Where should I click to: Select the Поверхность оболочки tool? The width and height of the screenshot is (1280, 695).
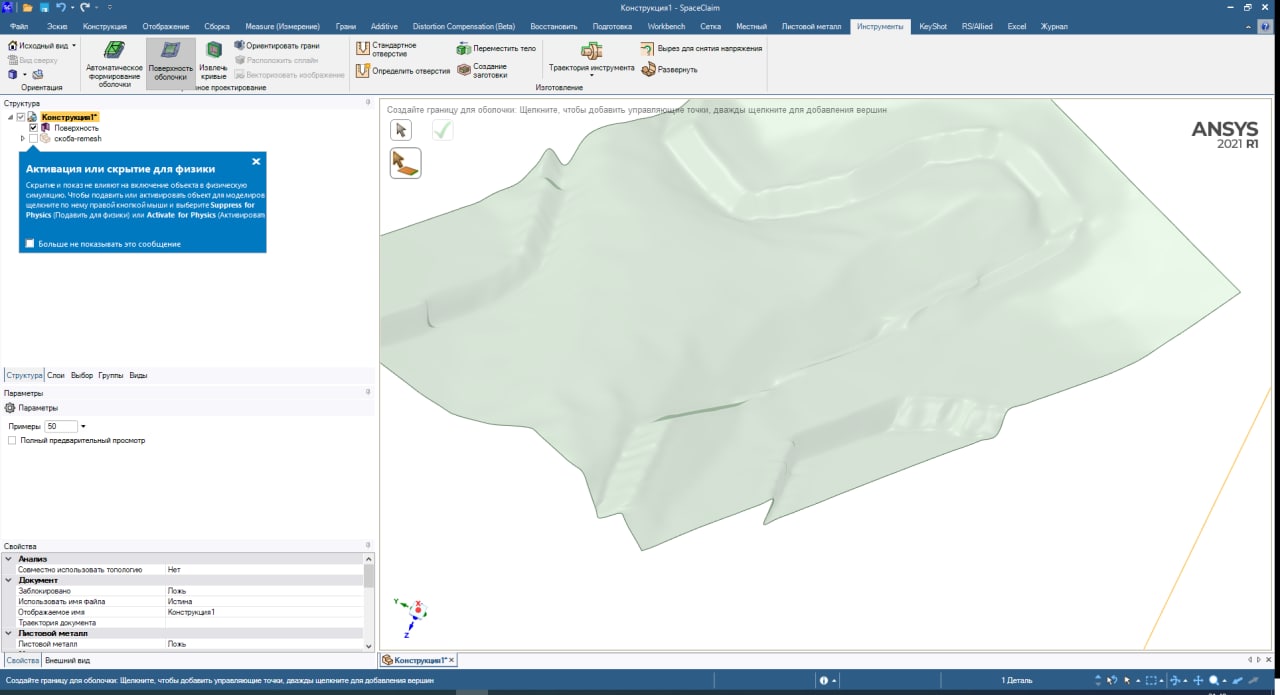(x=171, y=63)
